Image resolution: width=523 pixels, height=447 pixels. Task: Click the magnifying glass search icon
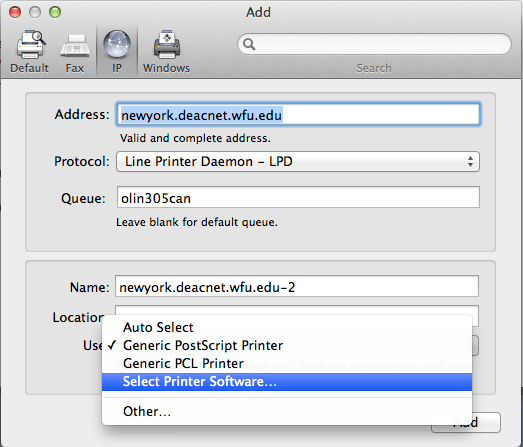point(249,44)
